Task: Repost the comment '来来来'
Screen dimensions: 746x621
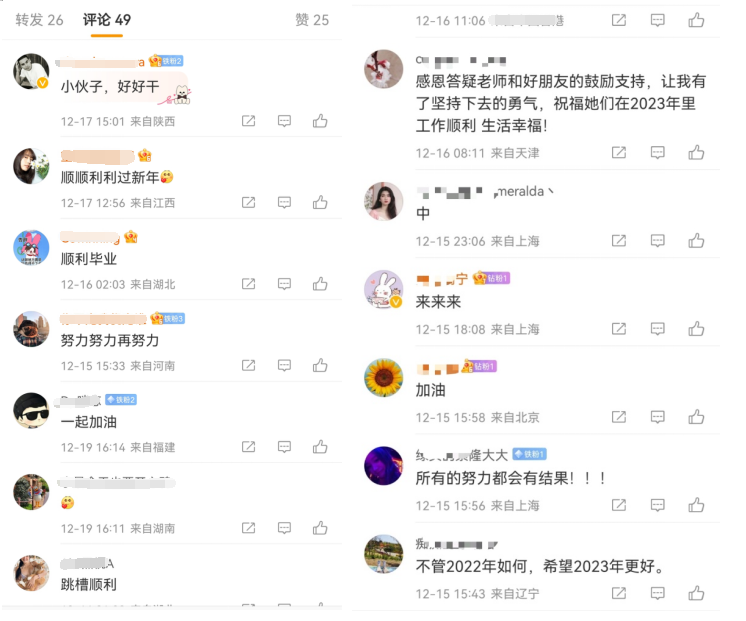Action: 618,328
